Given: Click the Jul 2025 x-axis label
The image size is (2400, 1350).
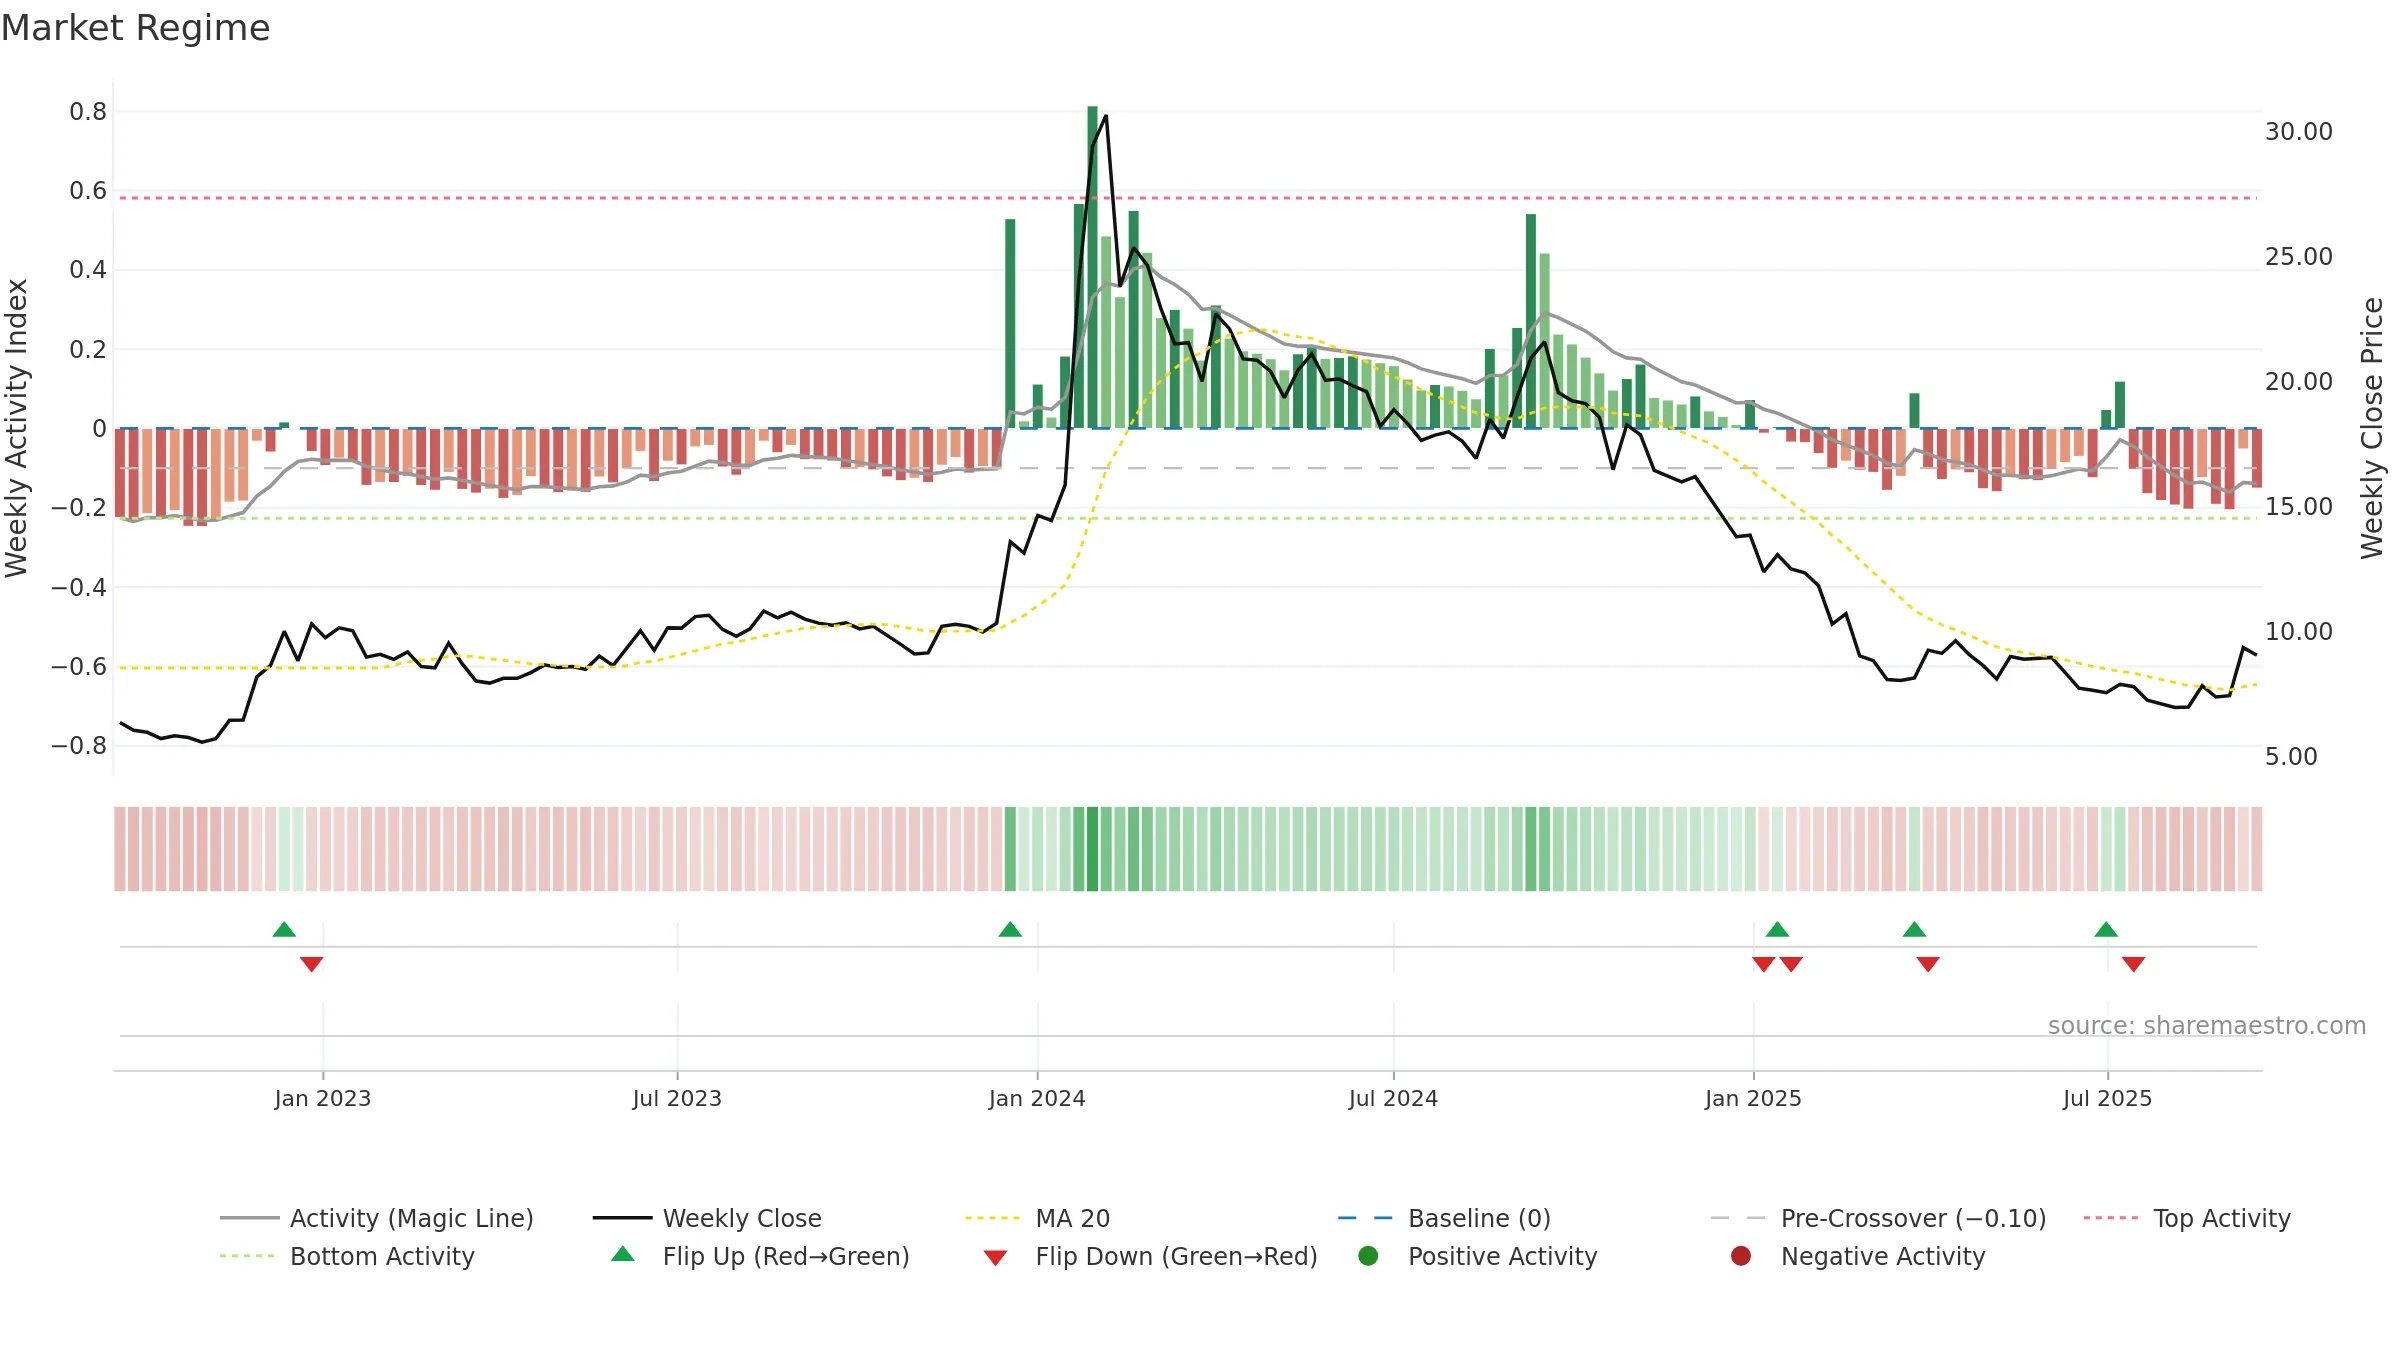Looking at the screenshot, I should [x=2107, y=1099].
